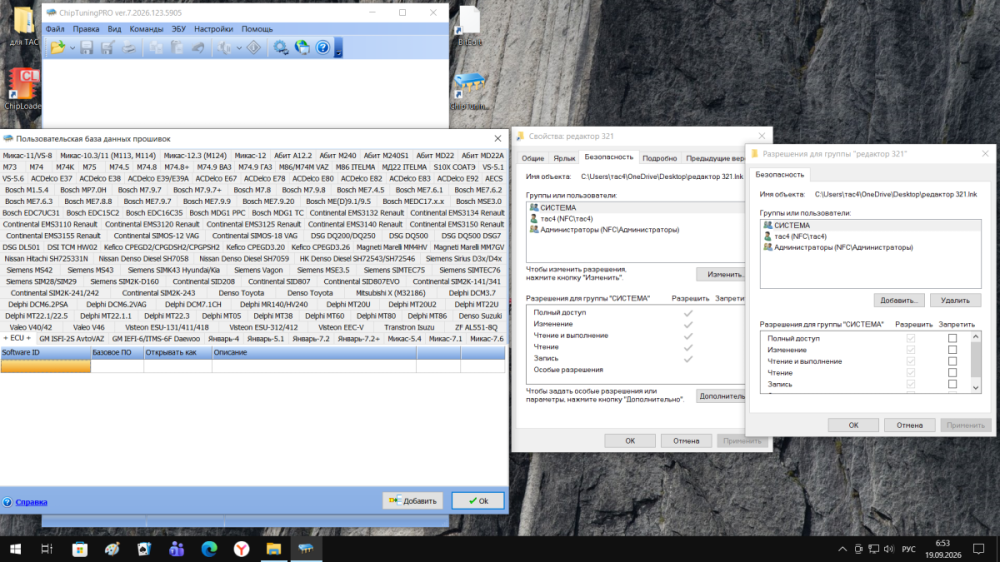Click the paste clipboard toolbar icon
The width and height of the screenshot is (1000, 562).
177,48
